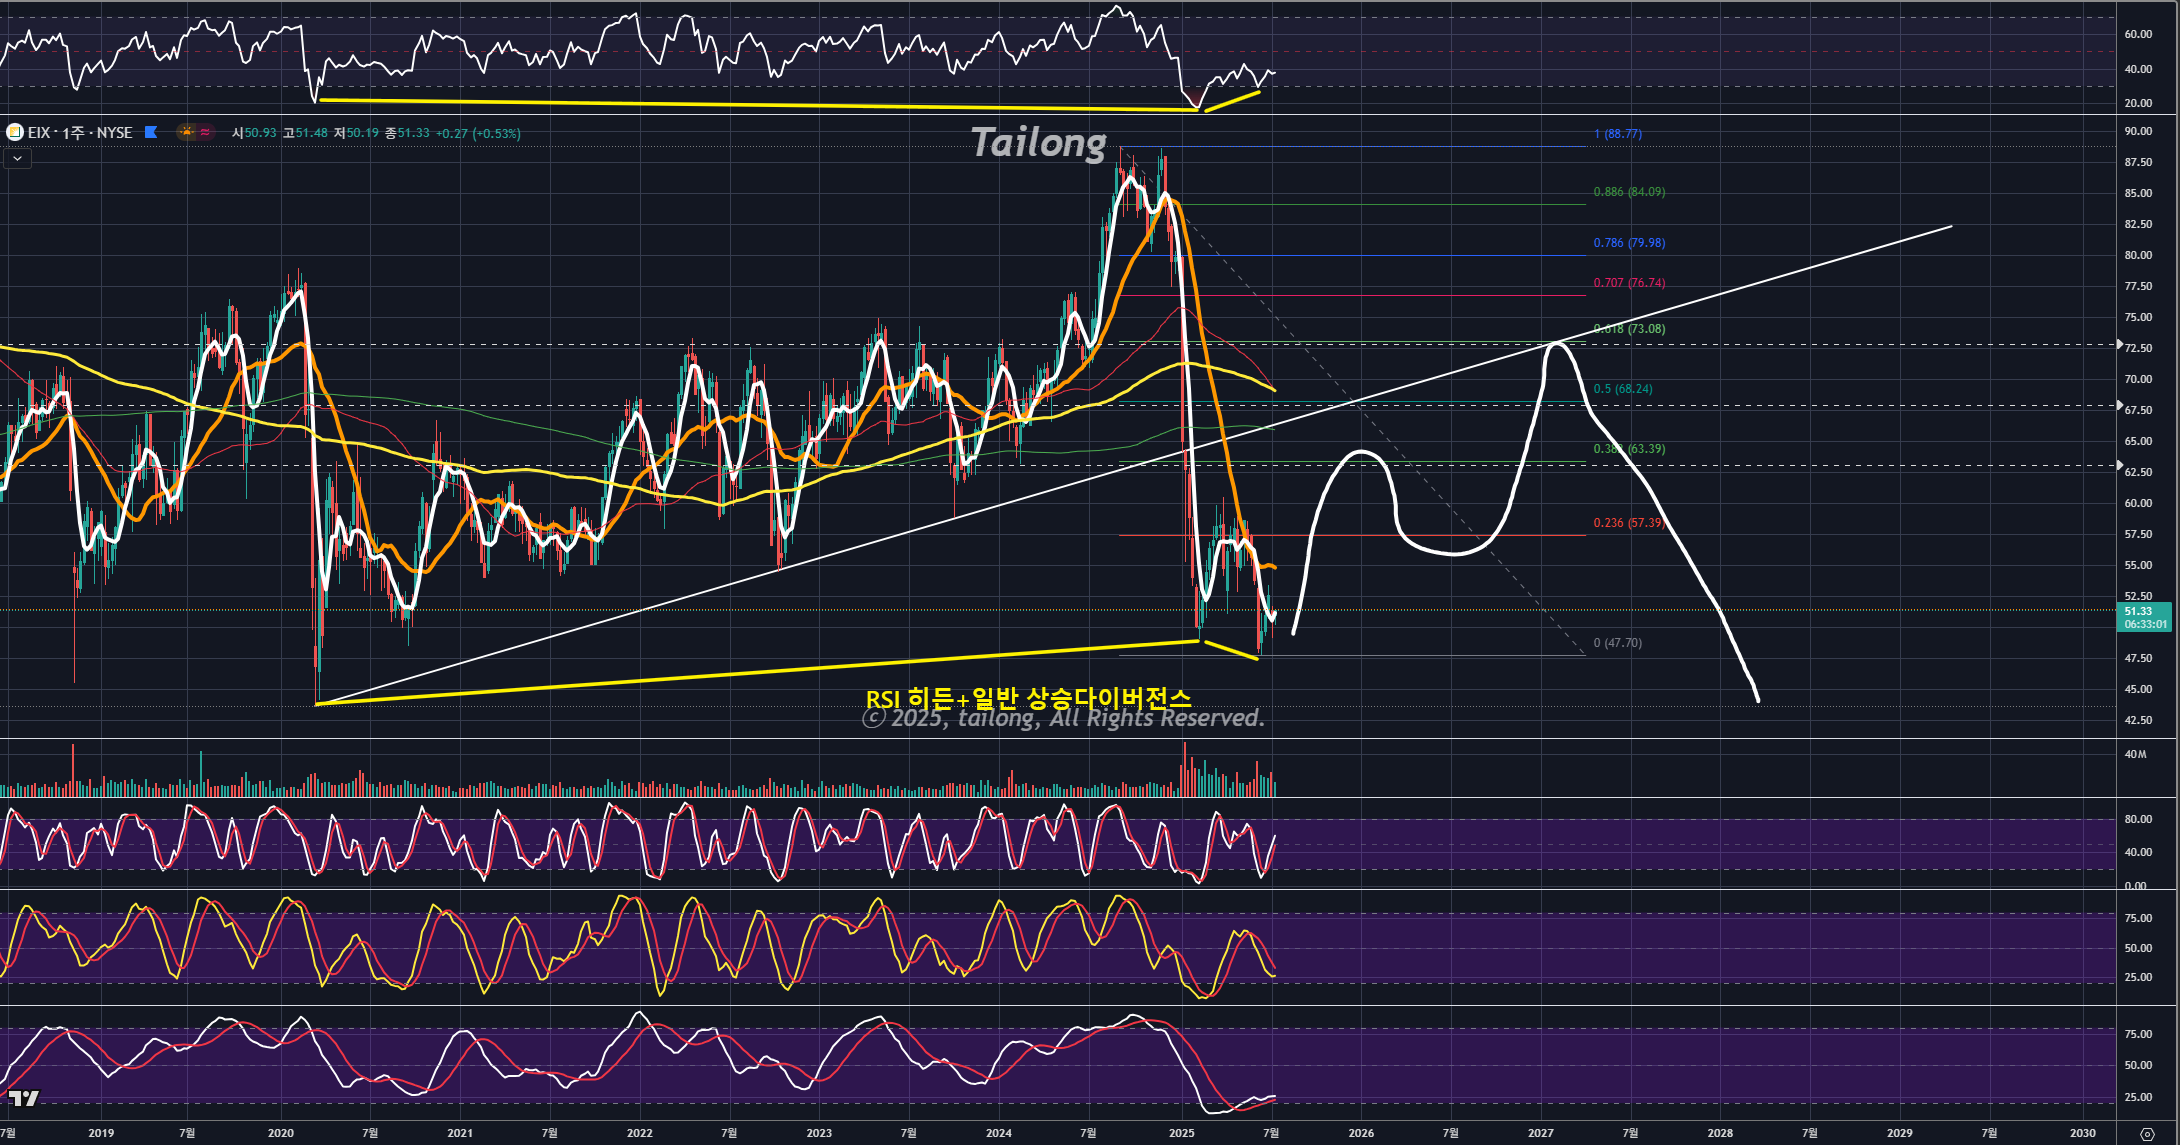Click the pink approximate-sign data icon

pyautogui.click(x=205, y=132)
